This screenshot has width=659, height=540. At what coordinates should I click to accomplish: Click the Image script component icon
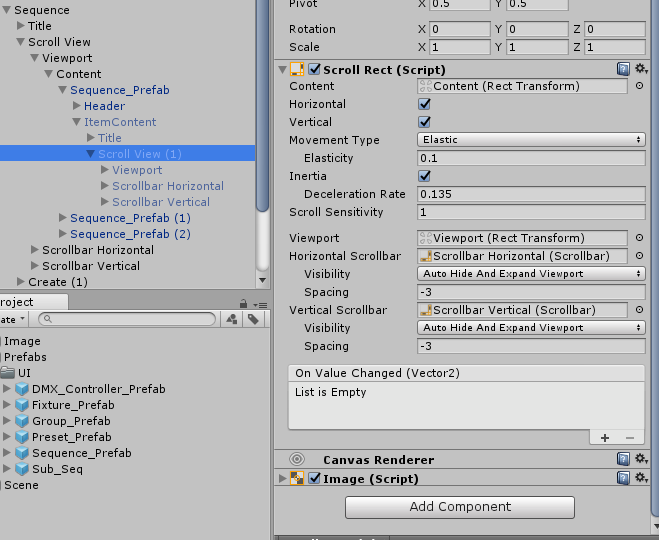click(297, 478)
